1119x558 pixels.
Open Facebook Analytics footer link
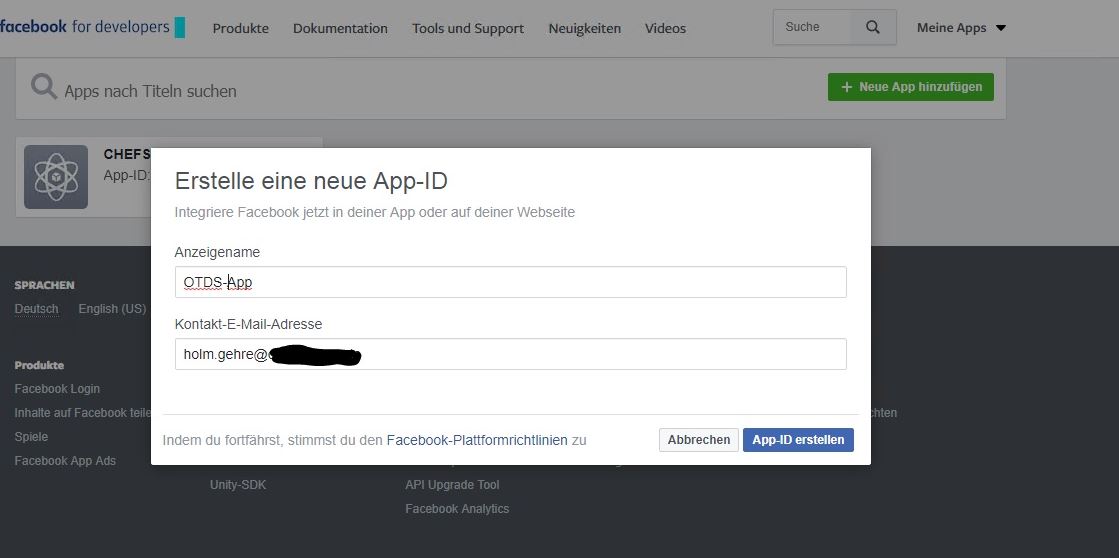pos(457,509)
